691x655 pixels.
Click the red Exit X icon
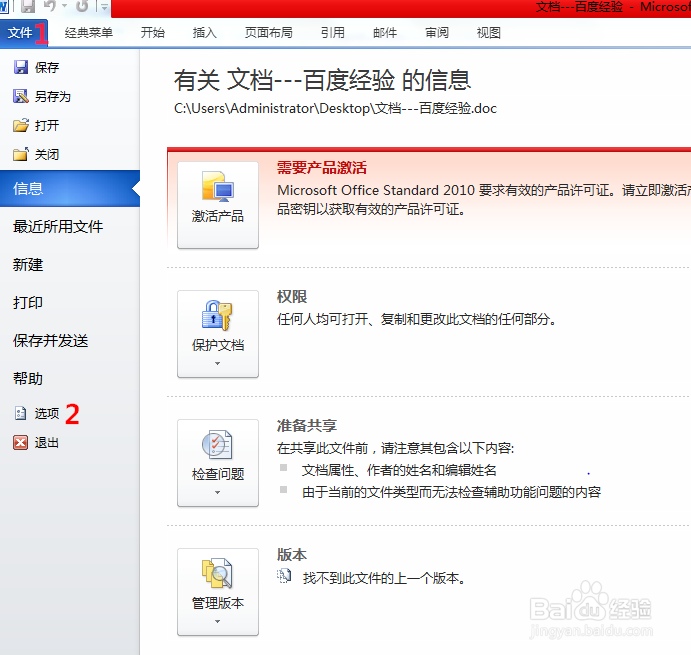pos(21,443)
